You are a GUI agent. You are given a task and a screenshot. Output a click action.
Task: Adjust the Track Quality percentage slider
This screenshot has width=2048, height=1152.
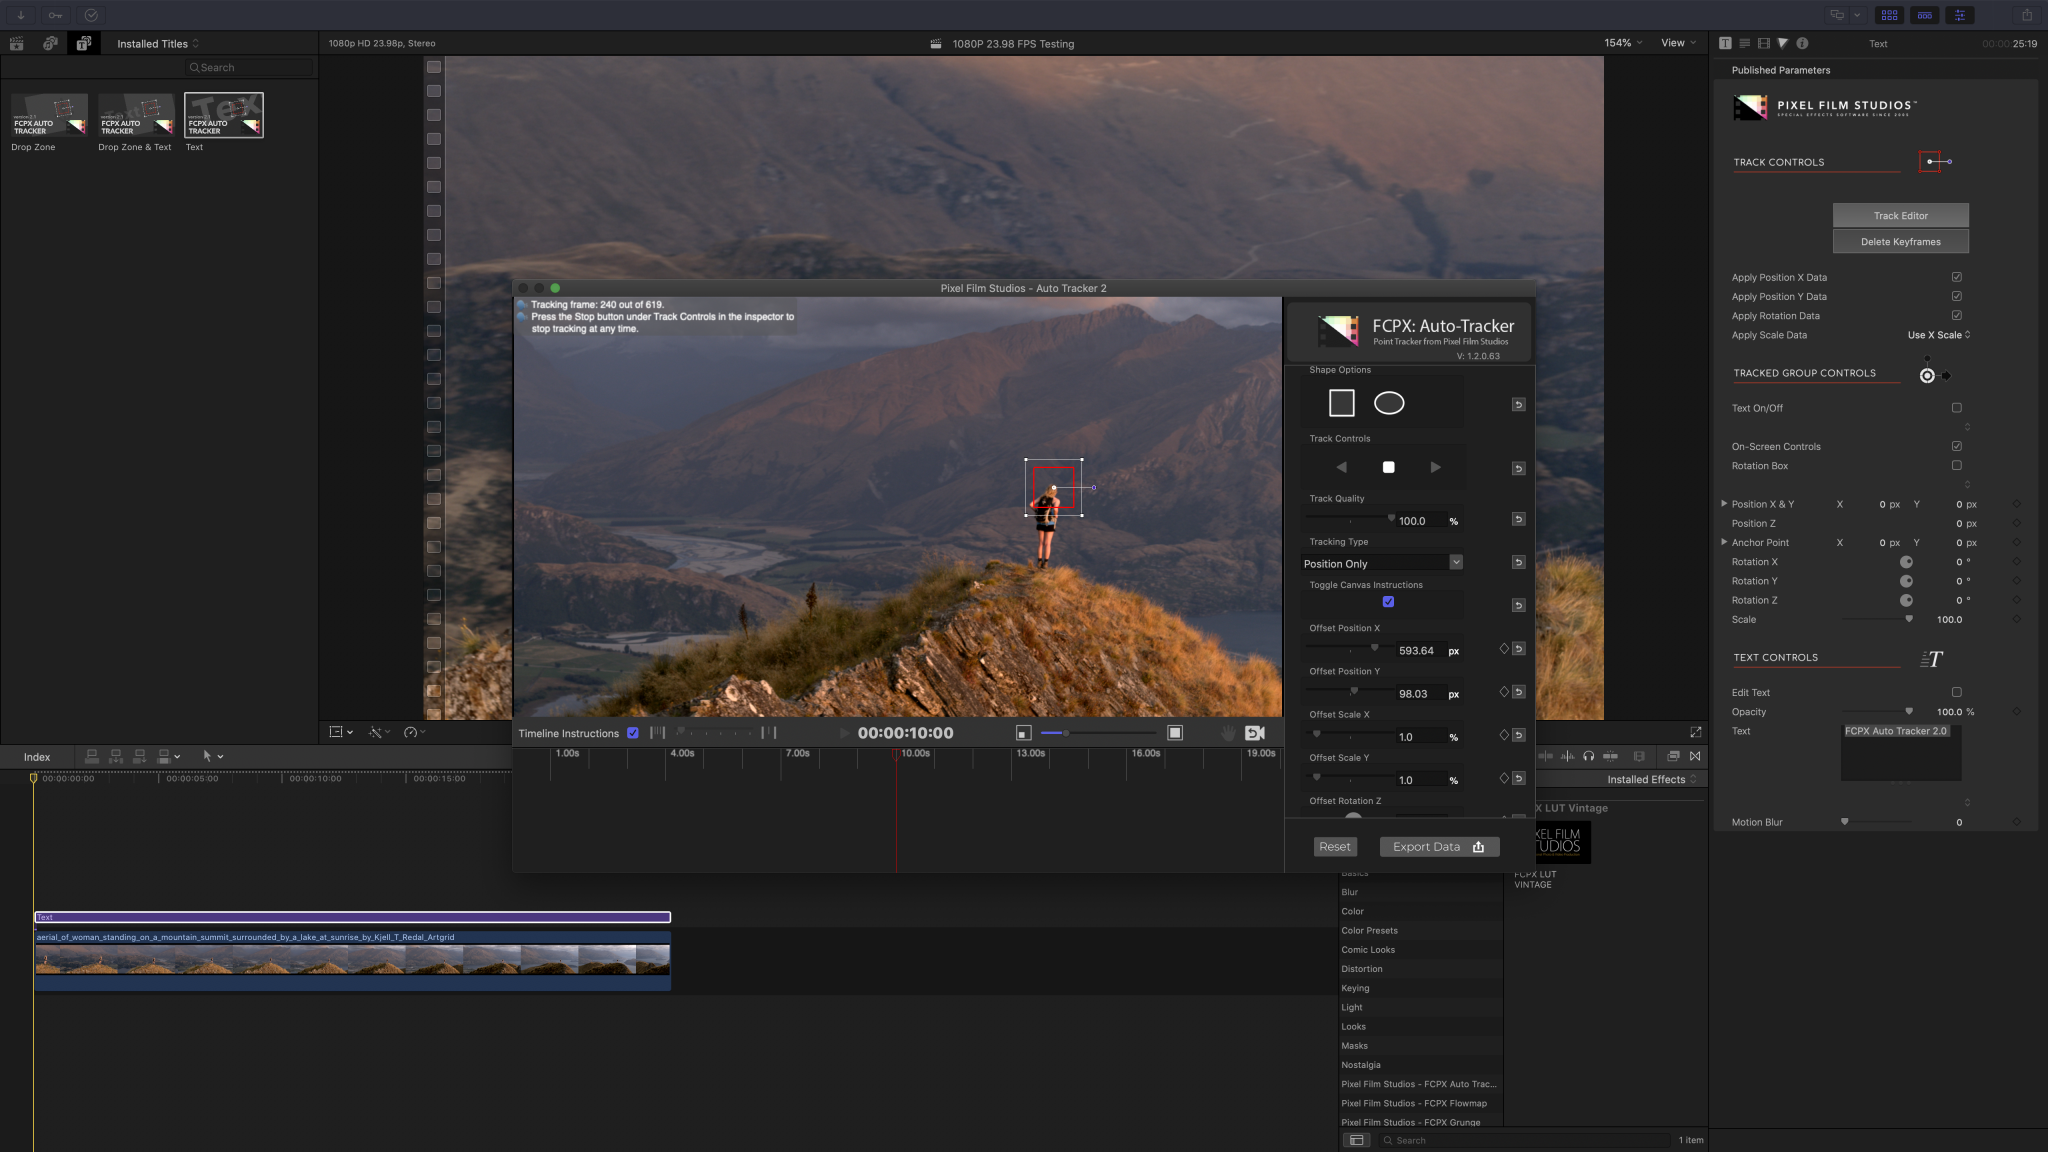point(1390,518)
